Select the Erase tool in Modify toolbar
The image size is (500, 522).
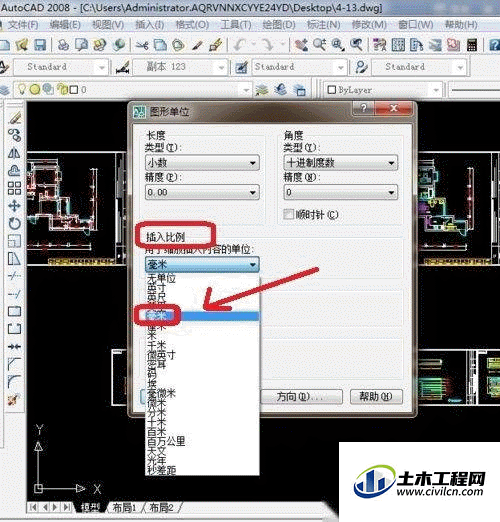pyautogui.click(x=14, y=118)
